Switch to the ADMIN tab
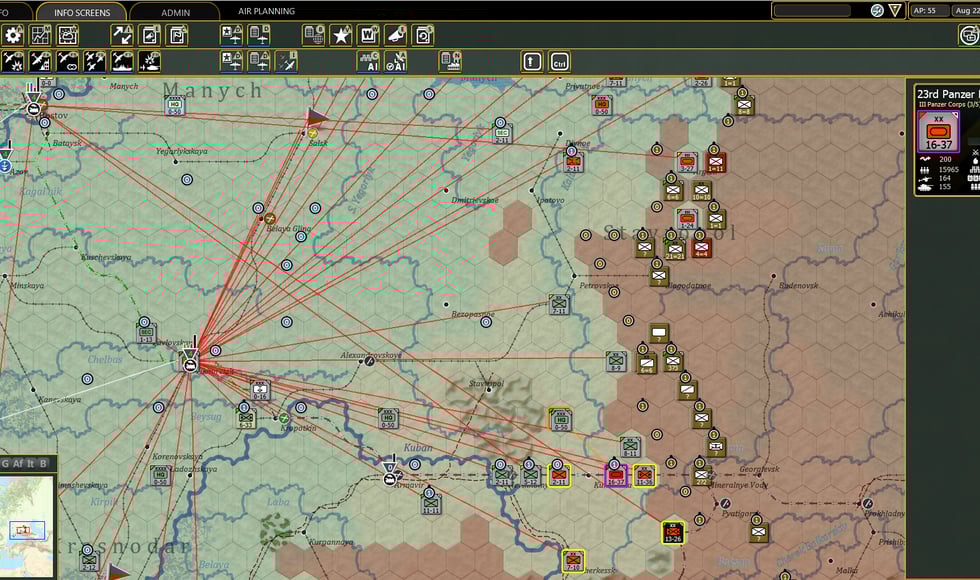The width and height of the screenshot is (980, 580). pos(176,12)
